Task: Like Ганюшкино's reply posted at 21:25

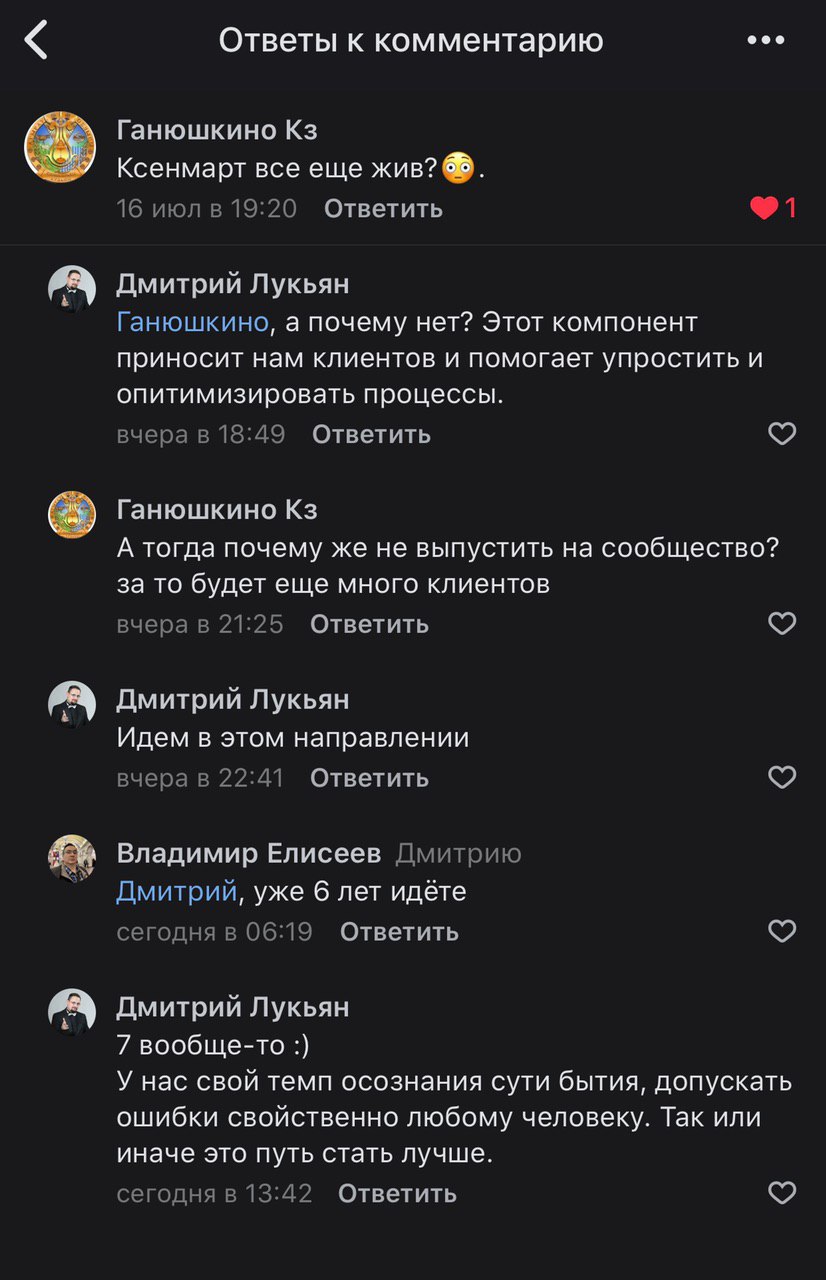Action: [781, 624]
